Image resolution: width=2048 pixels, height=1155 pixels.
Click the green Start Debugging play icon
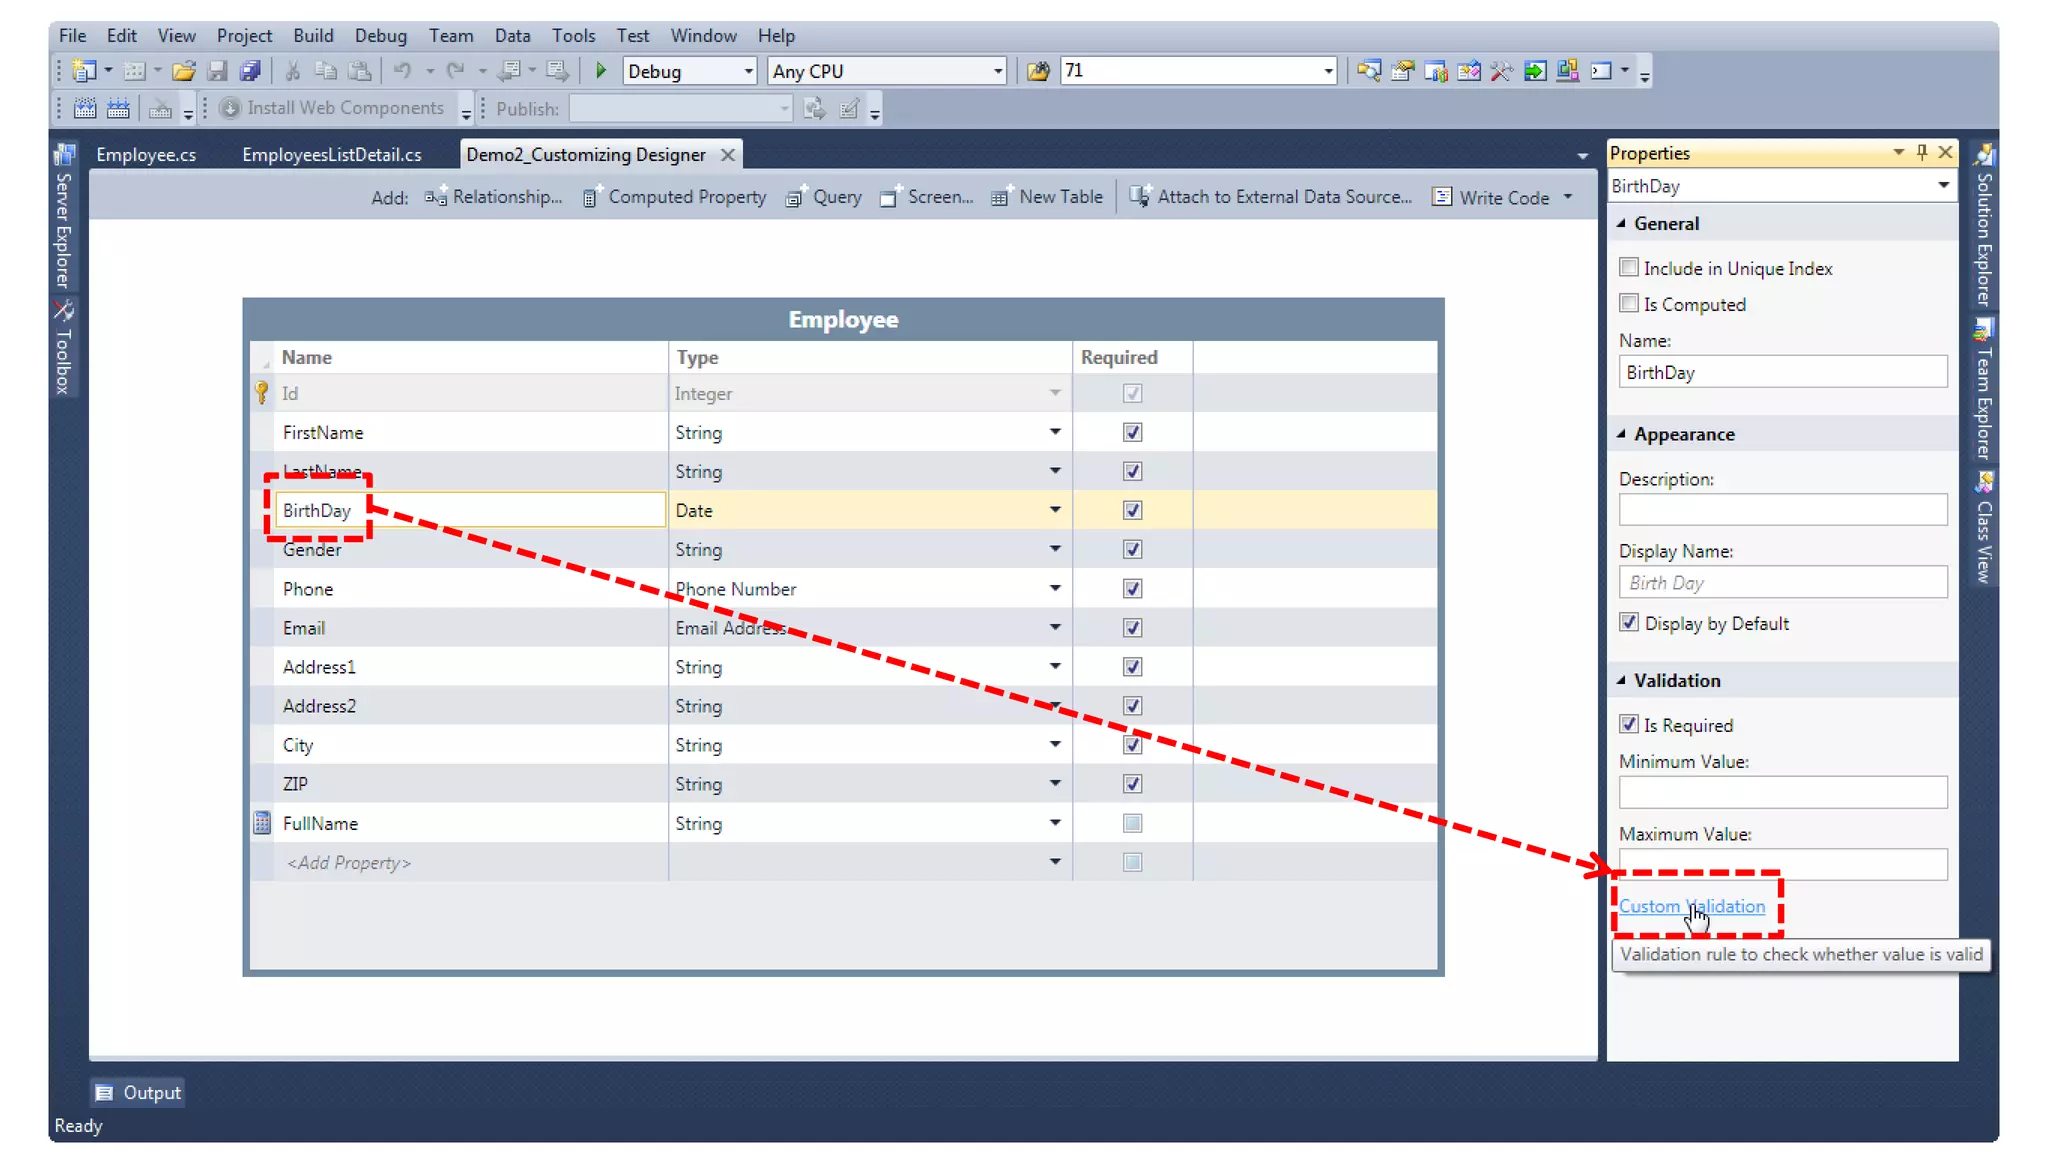(x=601, y=71)
